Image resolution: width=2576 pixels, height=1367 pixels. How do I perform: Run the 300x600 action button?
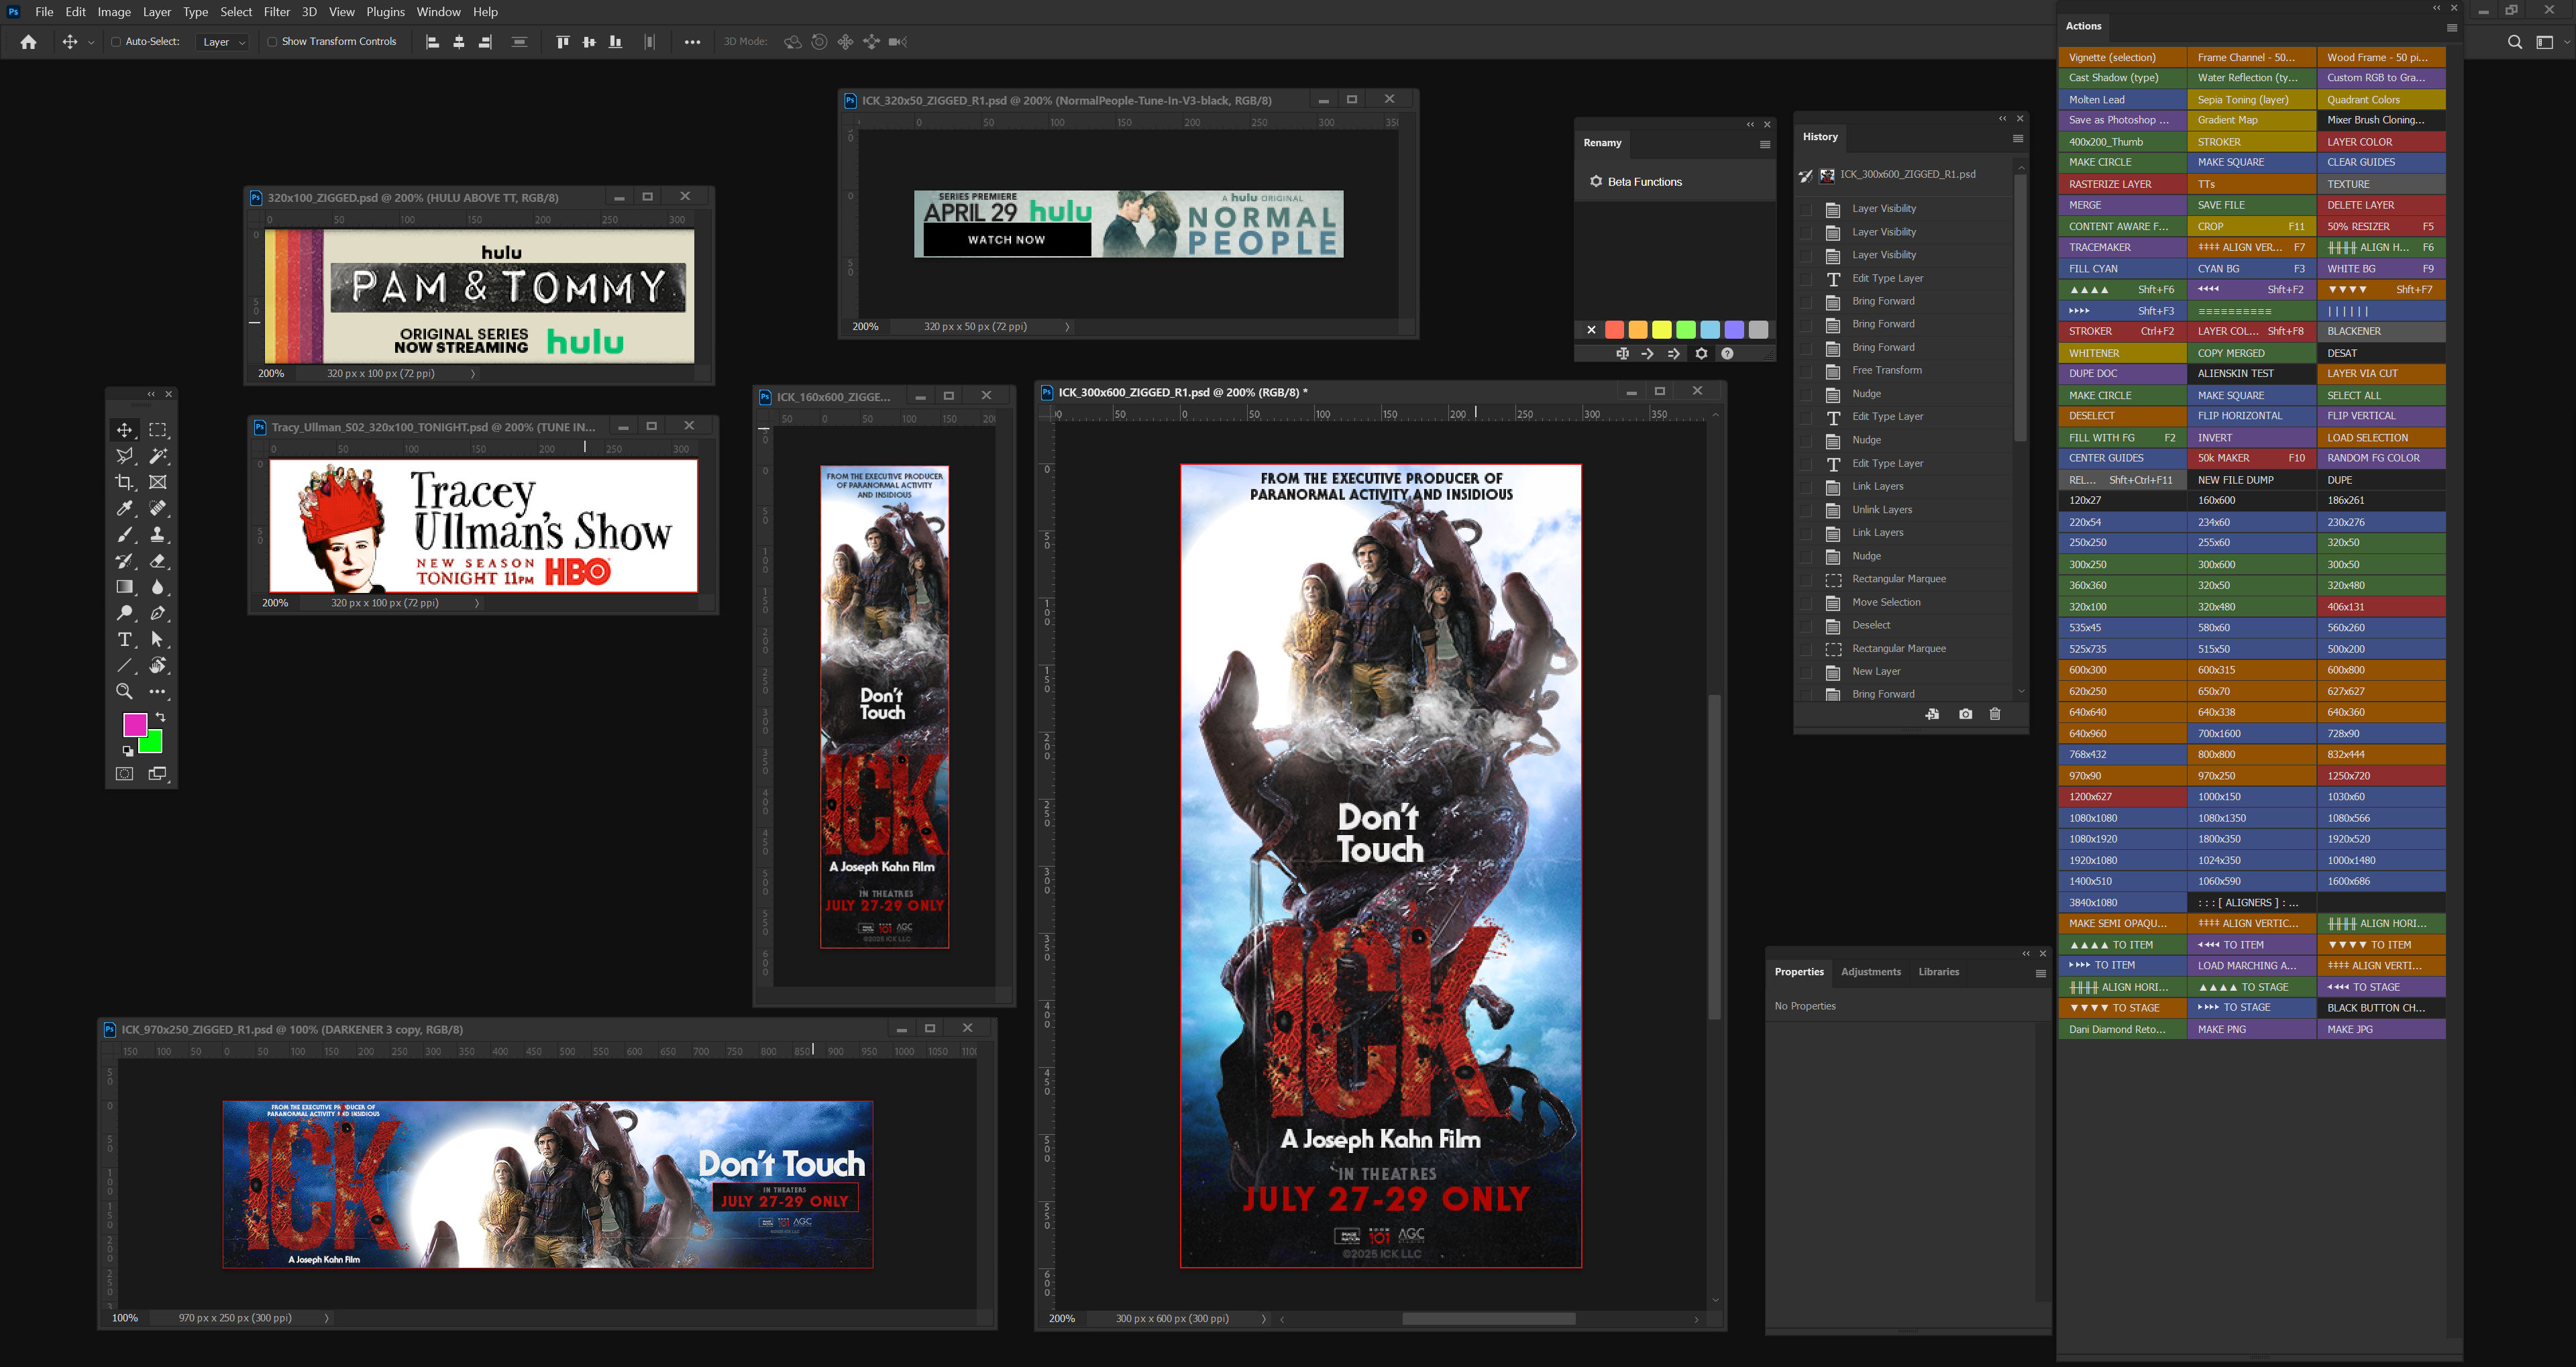click(x=2252, y=565)
